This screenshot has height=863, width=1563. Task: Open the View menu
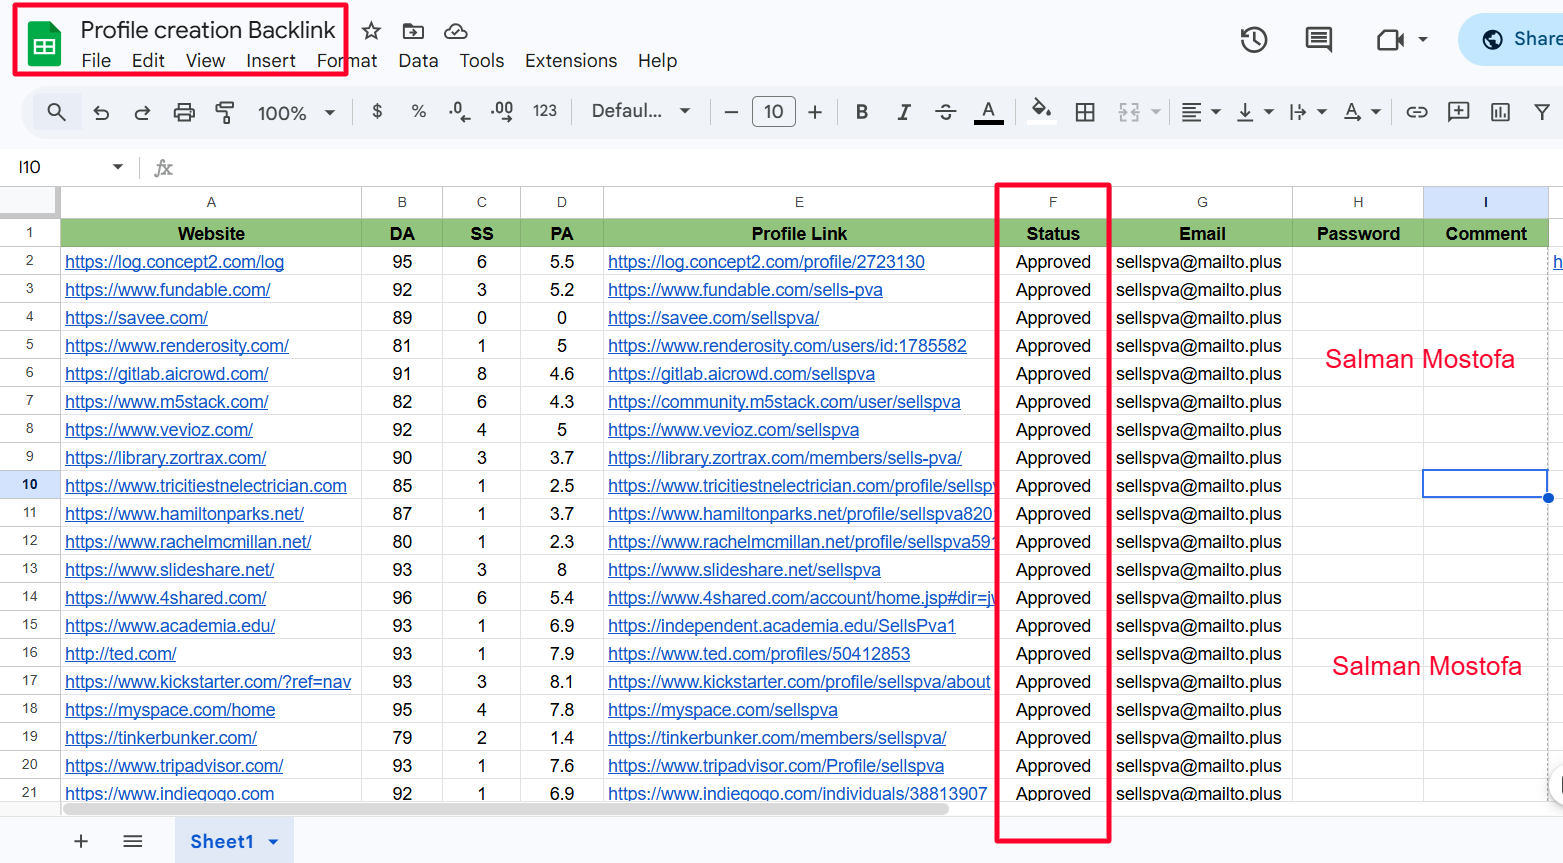pos(205,61)
